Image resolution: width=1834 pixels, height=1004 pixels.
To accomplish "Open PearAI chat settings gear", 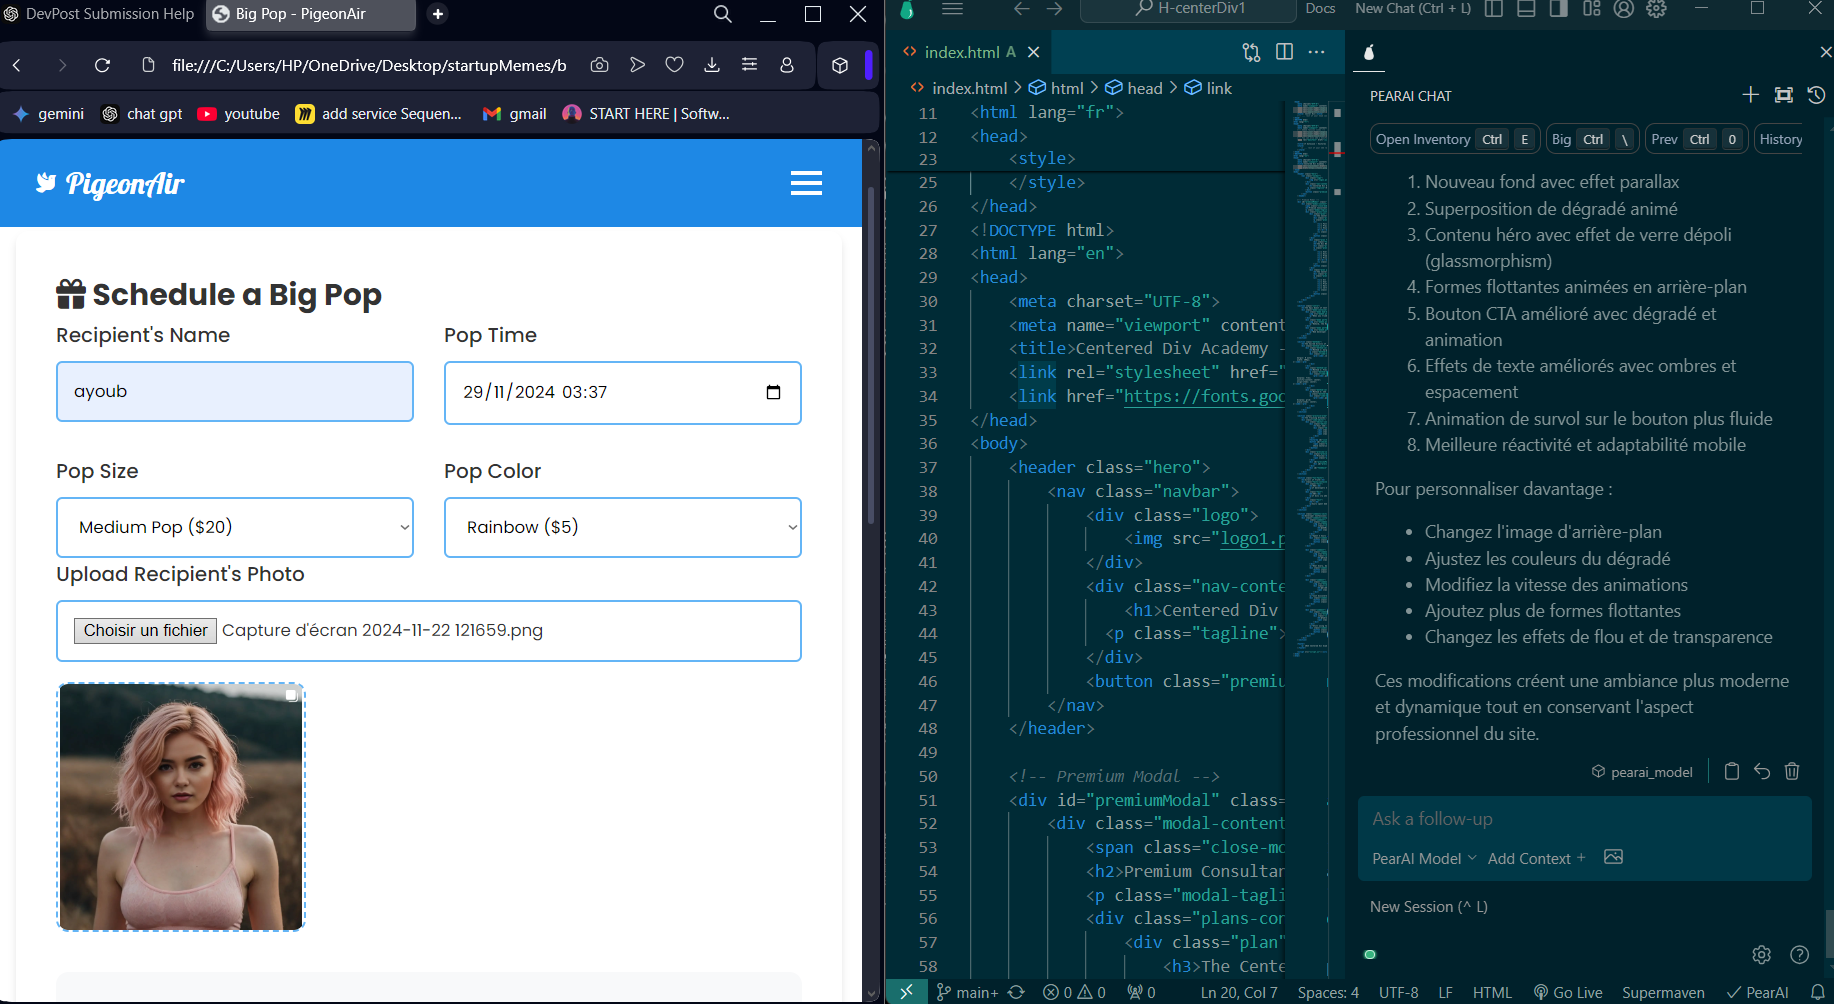I will point(1762,955).
